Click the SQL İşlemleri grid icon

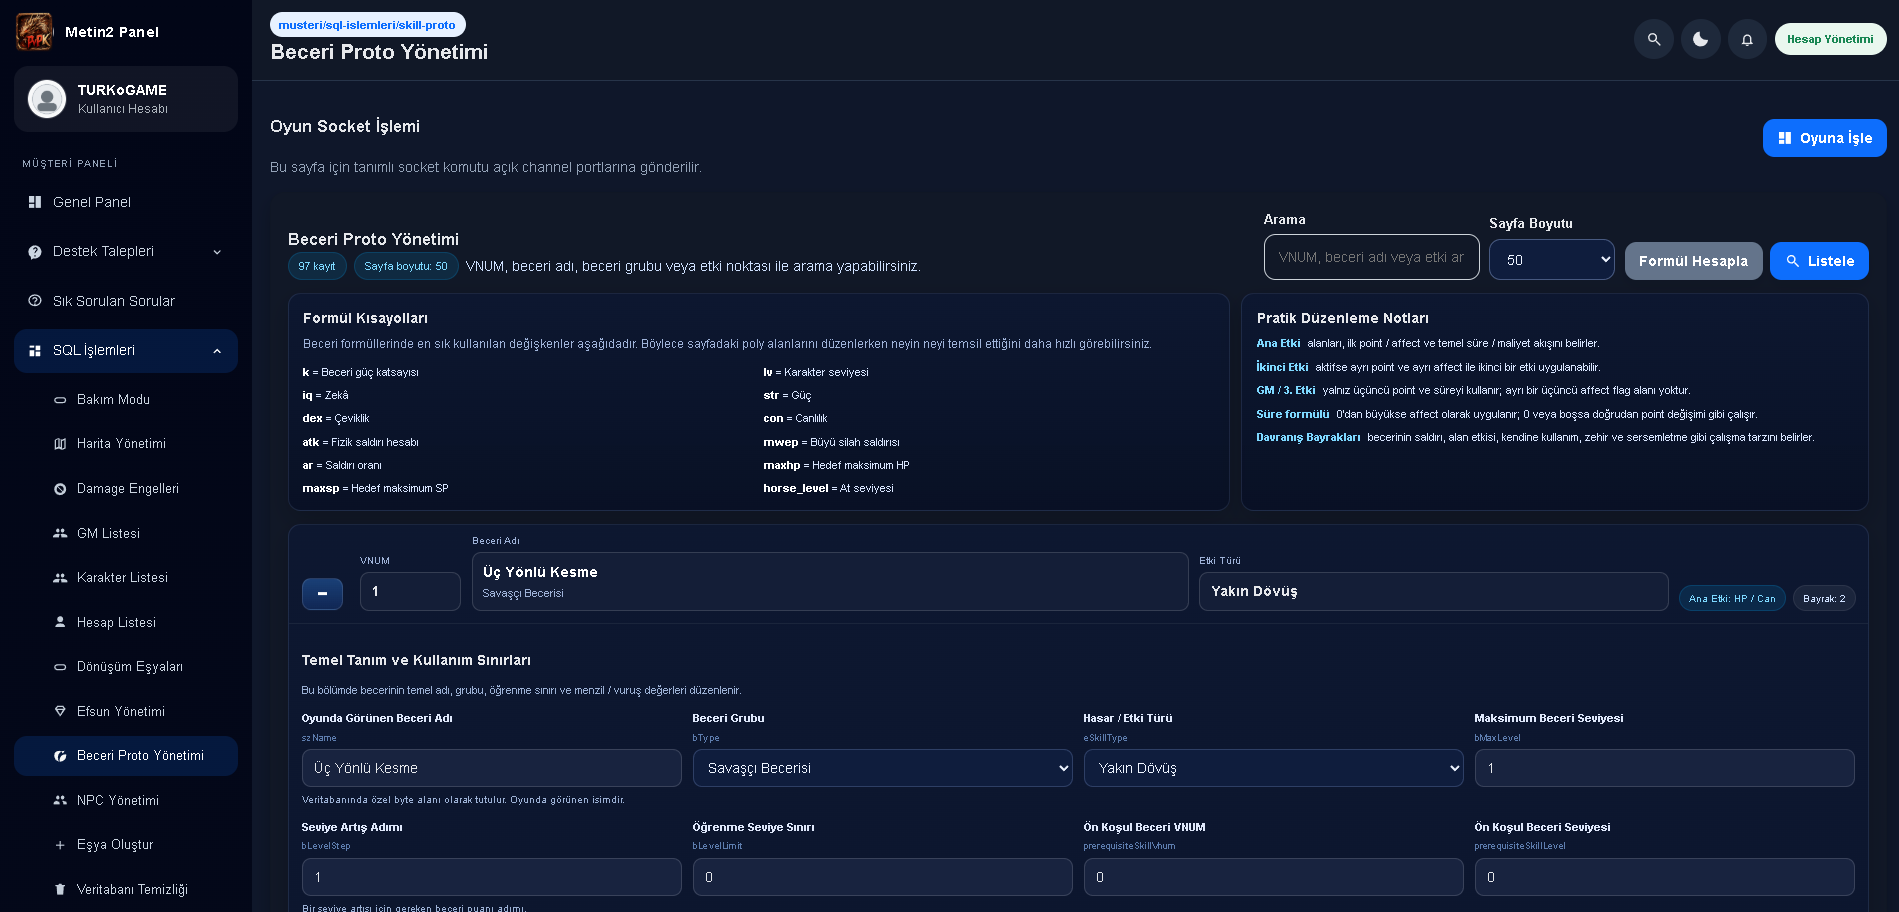(x=35, y=351)
